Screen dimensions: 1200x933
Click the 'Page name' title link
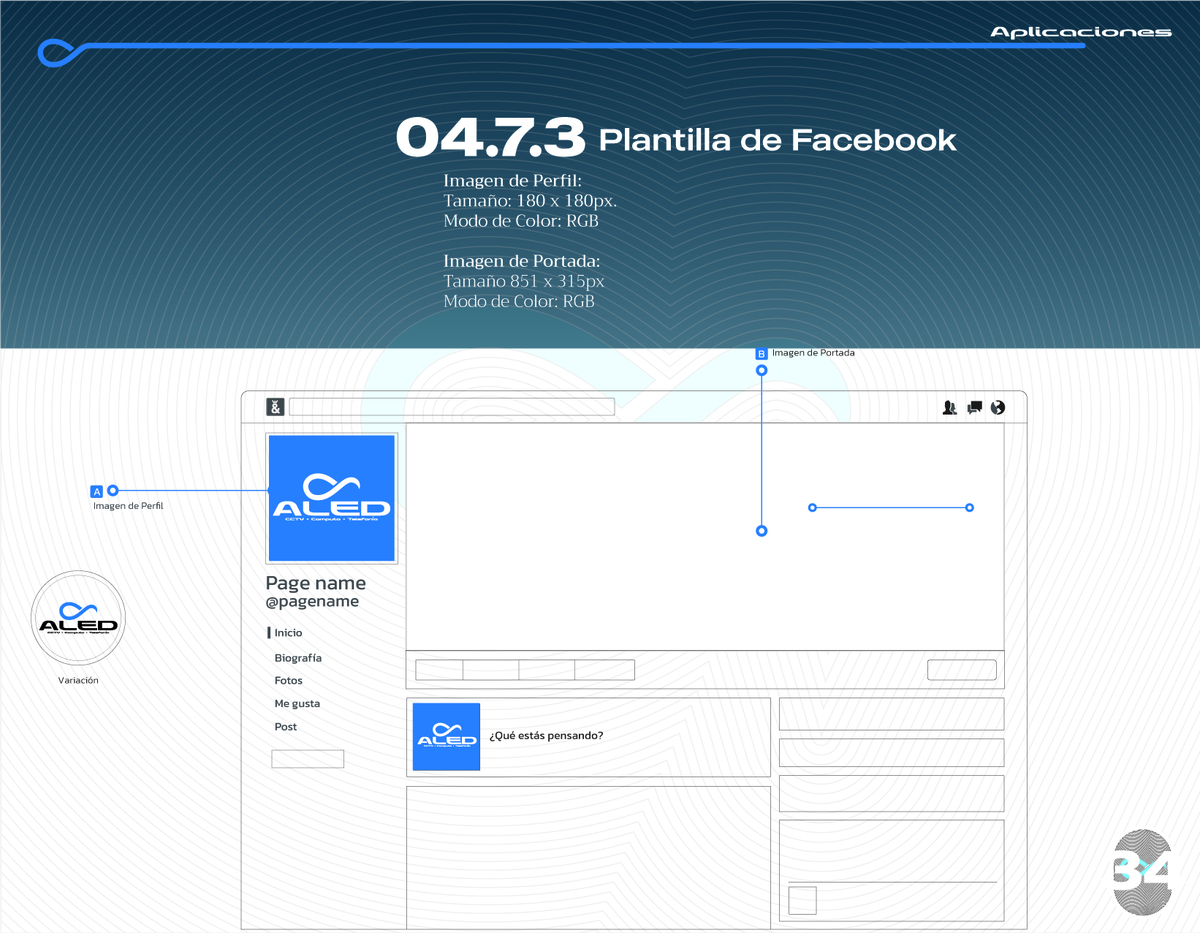pos(316,583)
